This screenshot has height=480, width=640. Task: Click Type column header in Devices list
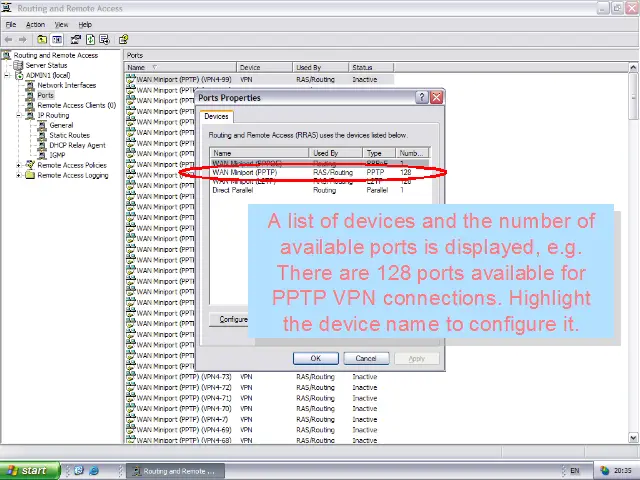[379, 153]
